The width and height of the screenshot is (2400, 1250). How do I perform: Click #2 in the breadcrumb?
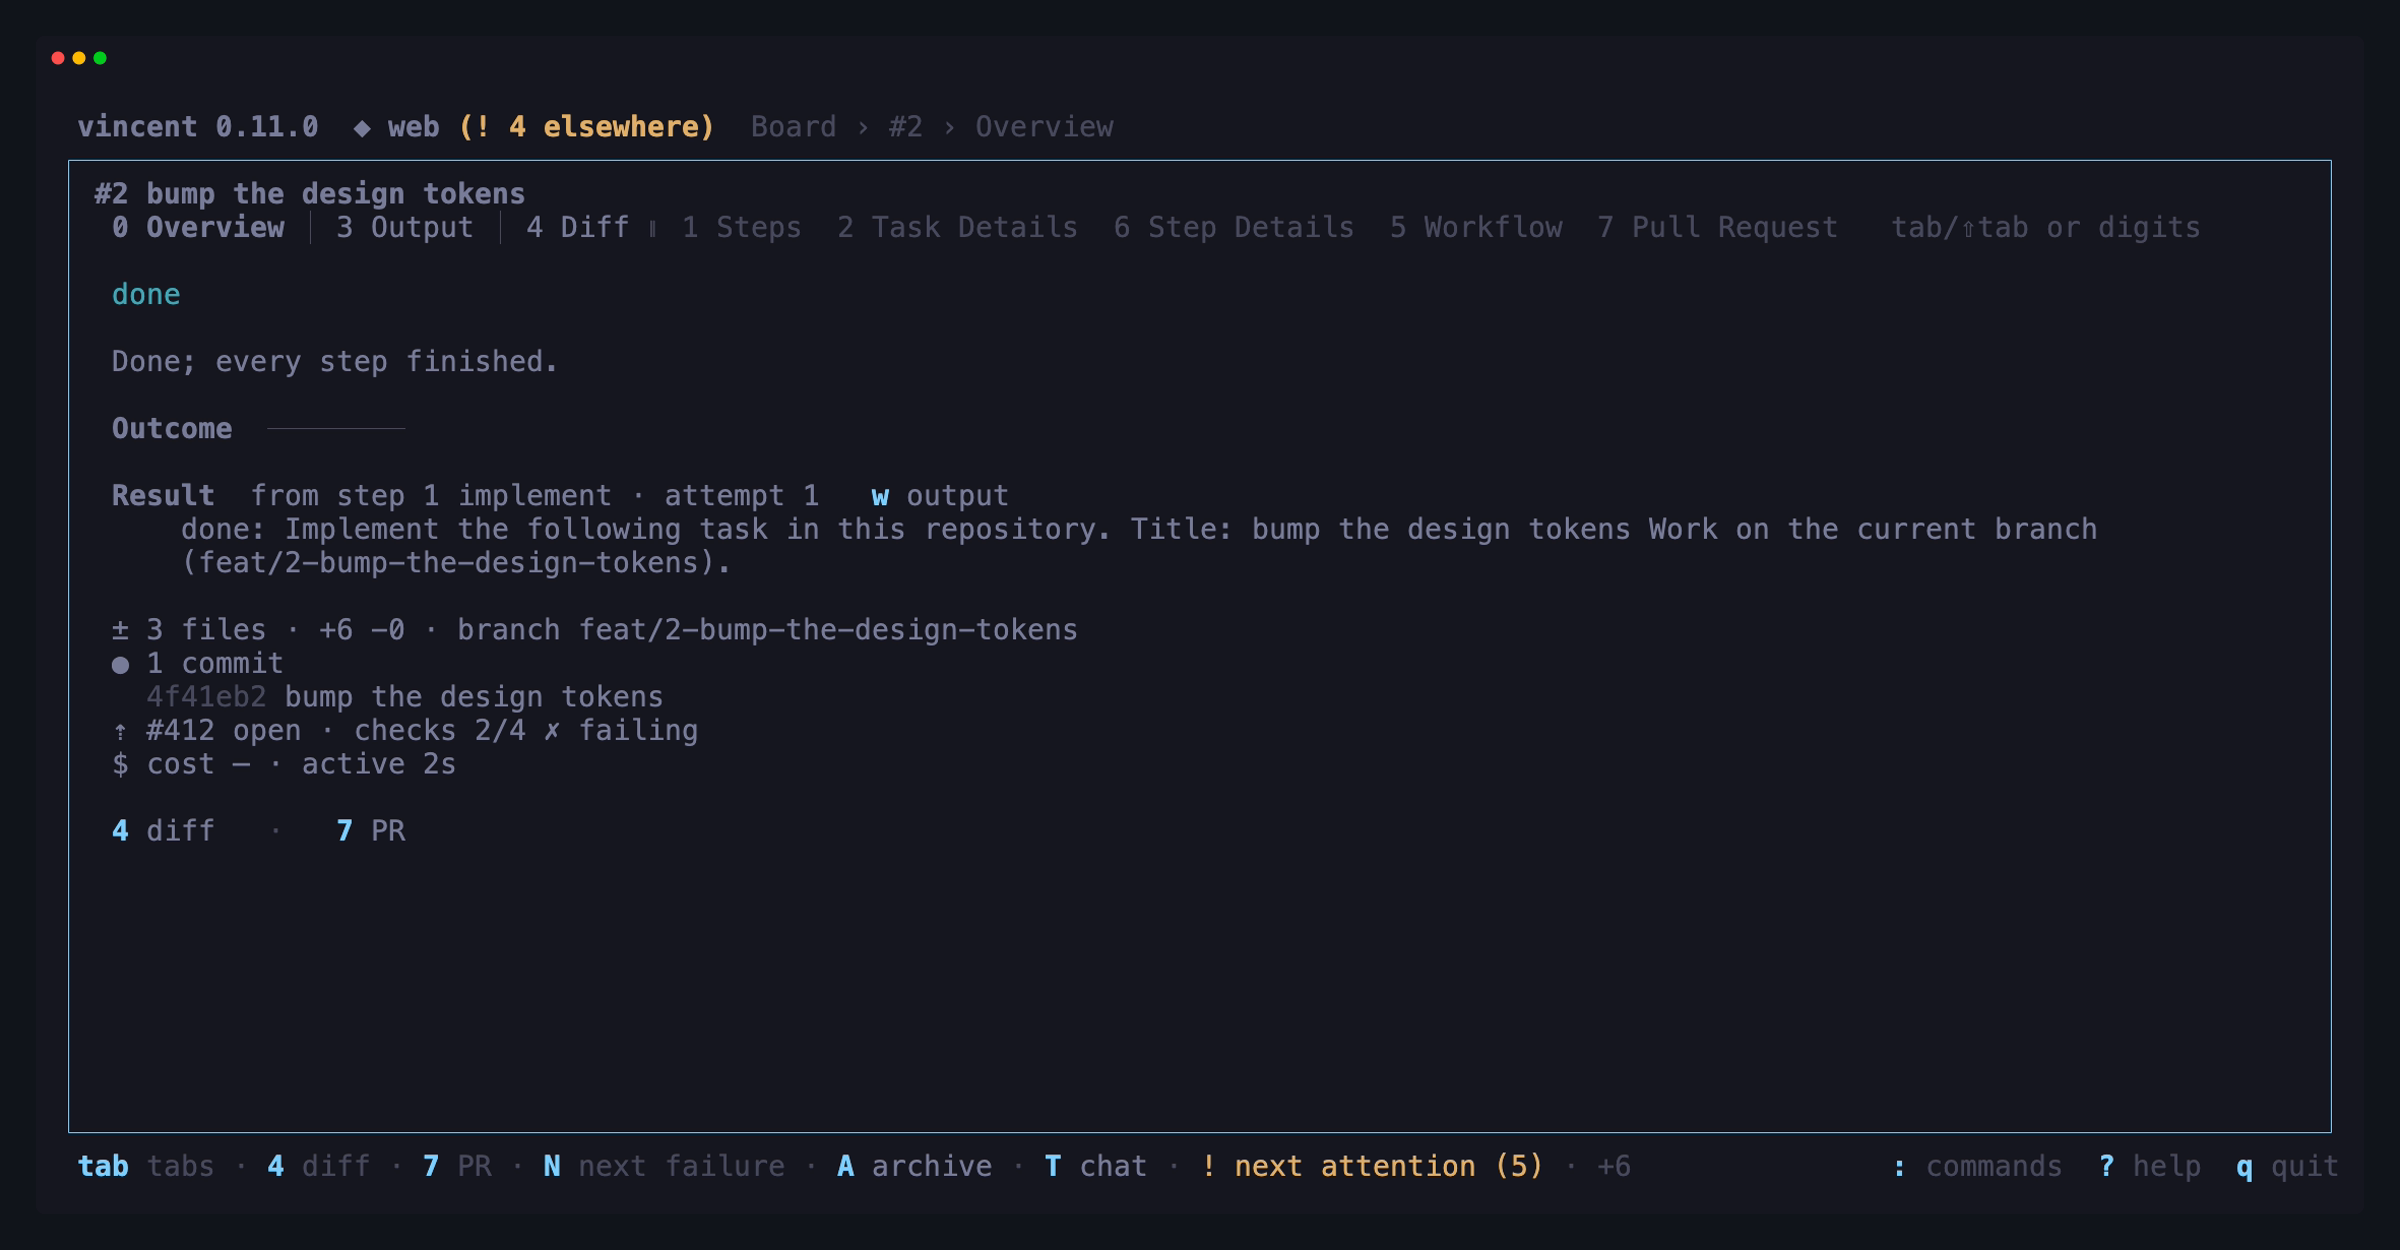906,127
